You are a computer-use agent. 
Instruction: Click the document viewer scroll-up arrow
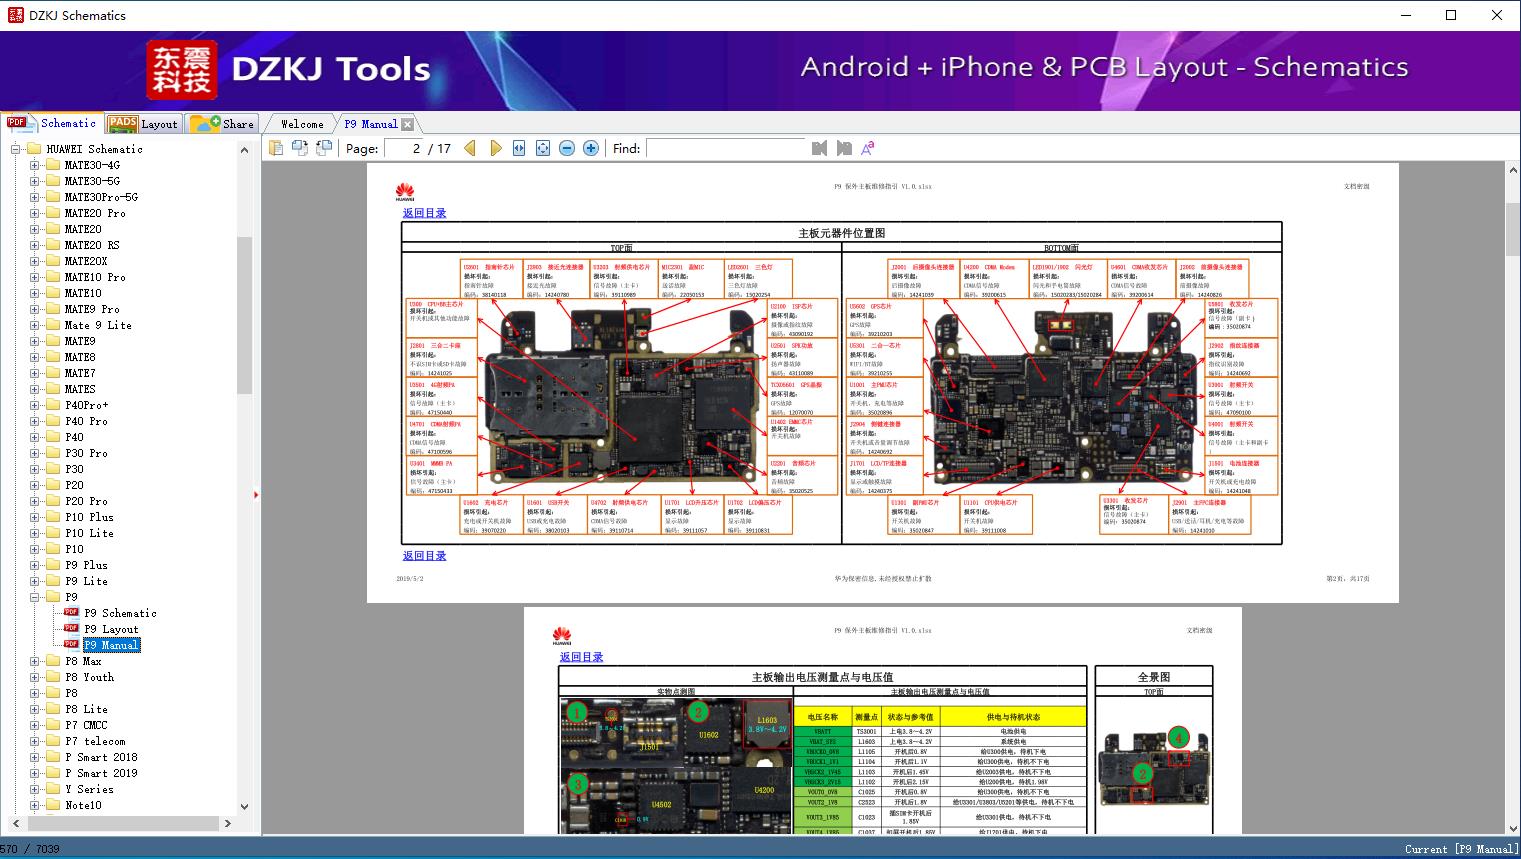(x=1513, y=172)
